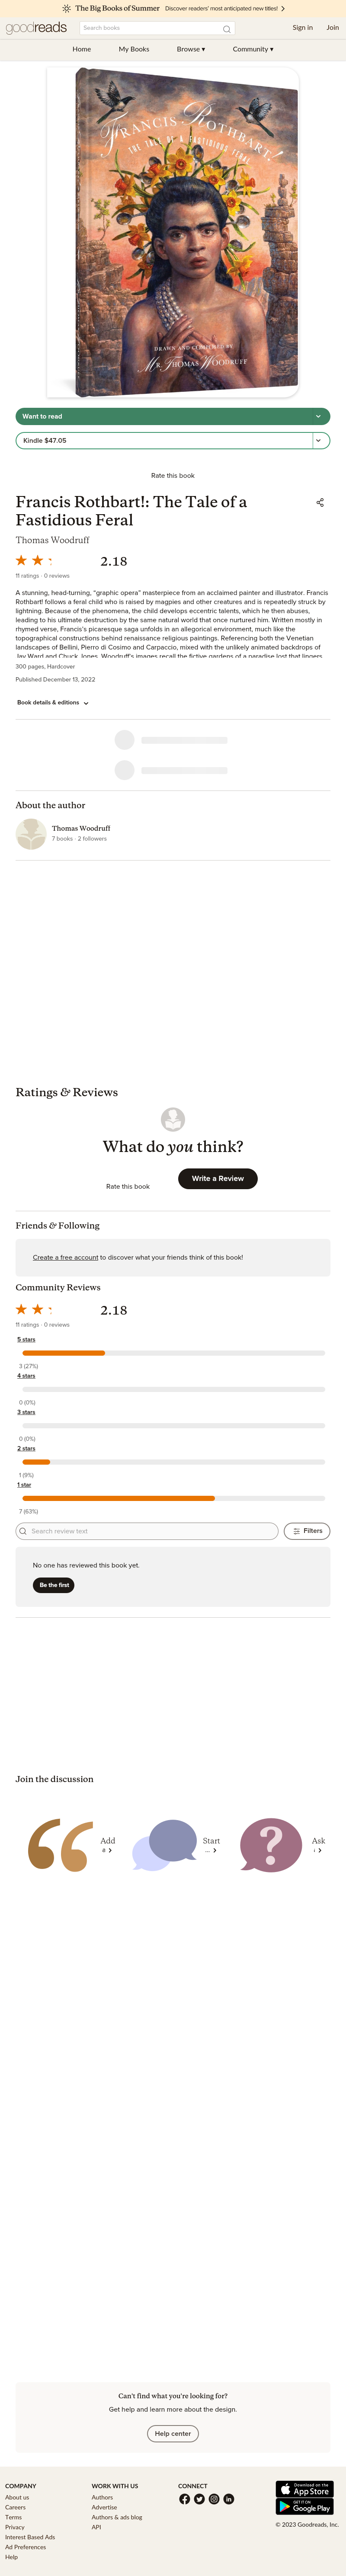Open the Community menu
This screenshot has width=346, height=2576.
[x=253, y=49]
